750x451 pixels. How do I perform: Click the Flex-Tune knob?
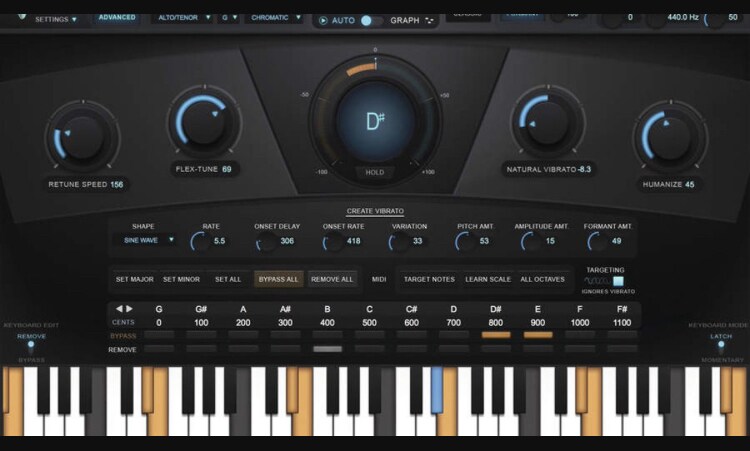(205, 121)
